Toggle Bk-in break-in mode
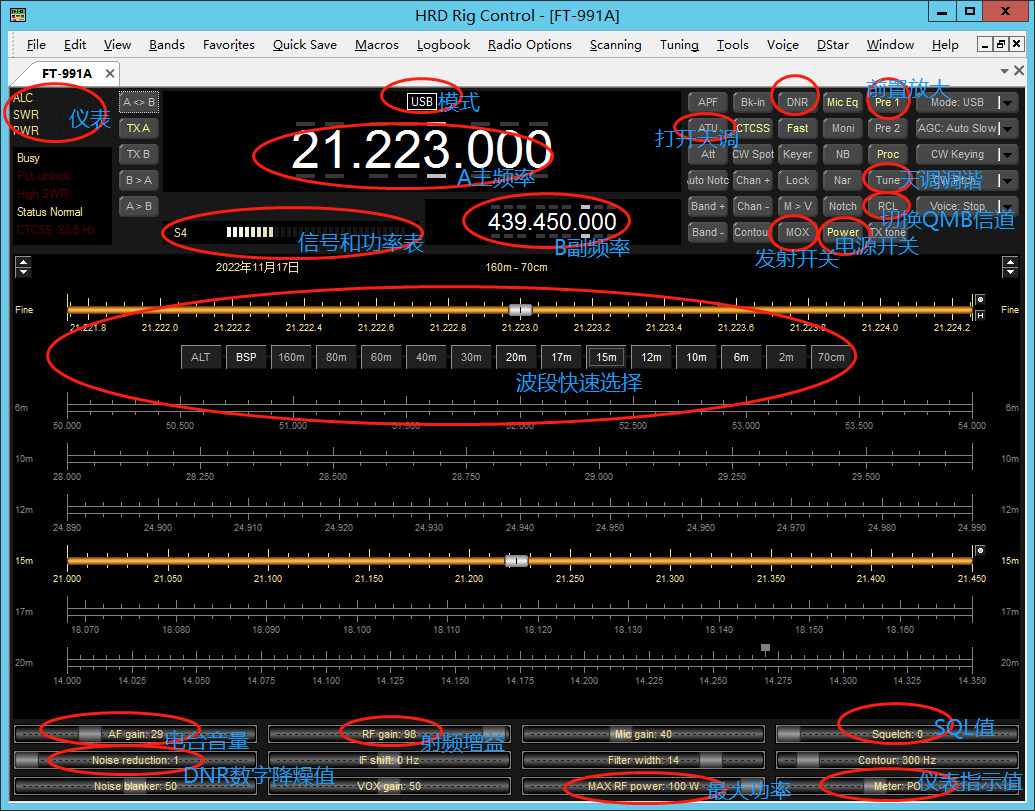 752,102
